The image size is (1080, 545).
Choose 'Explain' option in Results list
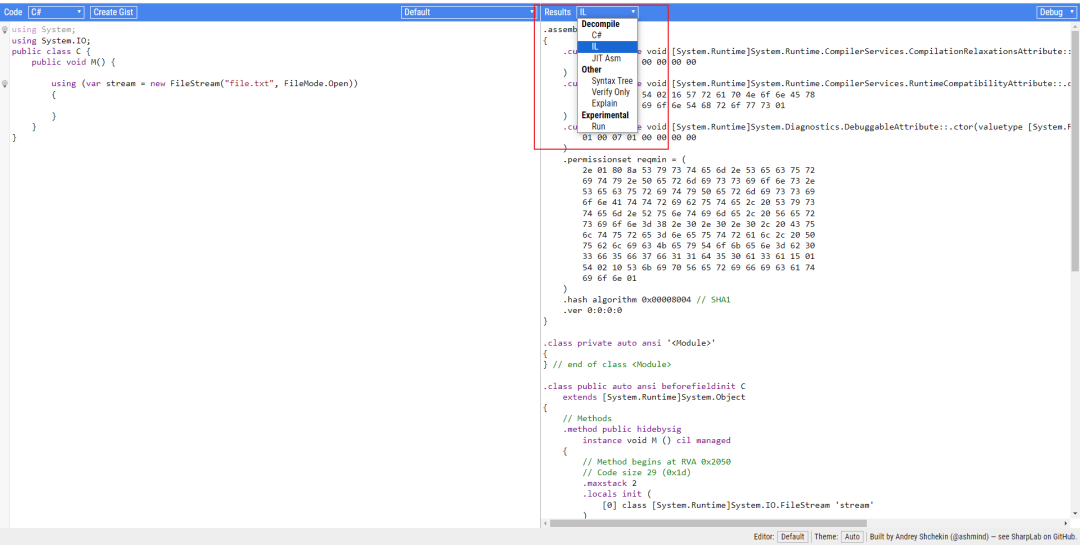pos(604,103)
